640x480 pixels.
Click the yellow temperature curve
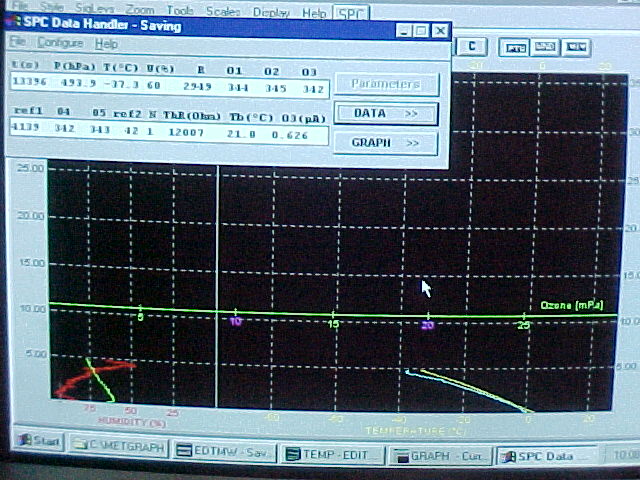[x=476, y=391]
